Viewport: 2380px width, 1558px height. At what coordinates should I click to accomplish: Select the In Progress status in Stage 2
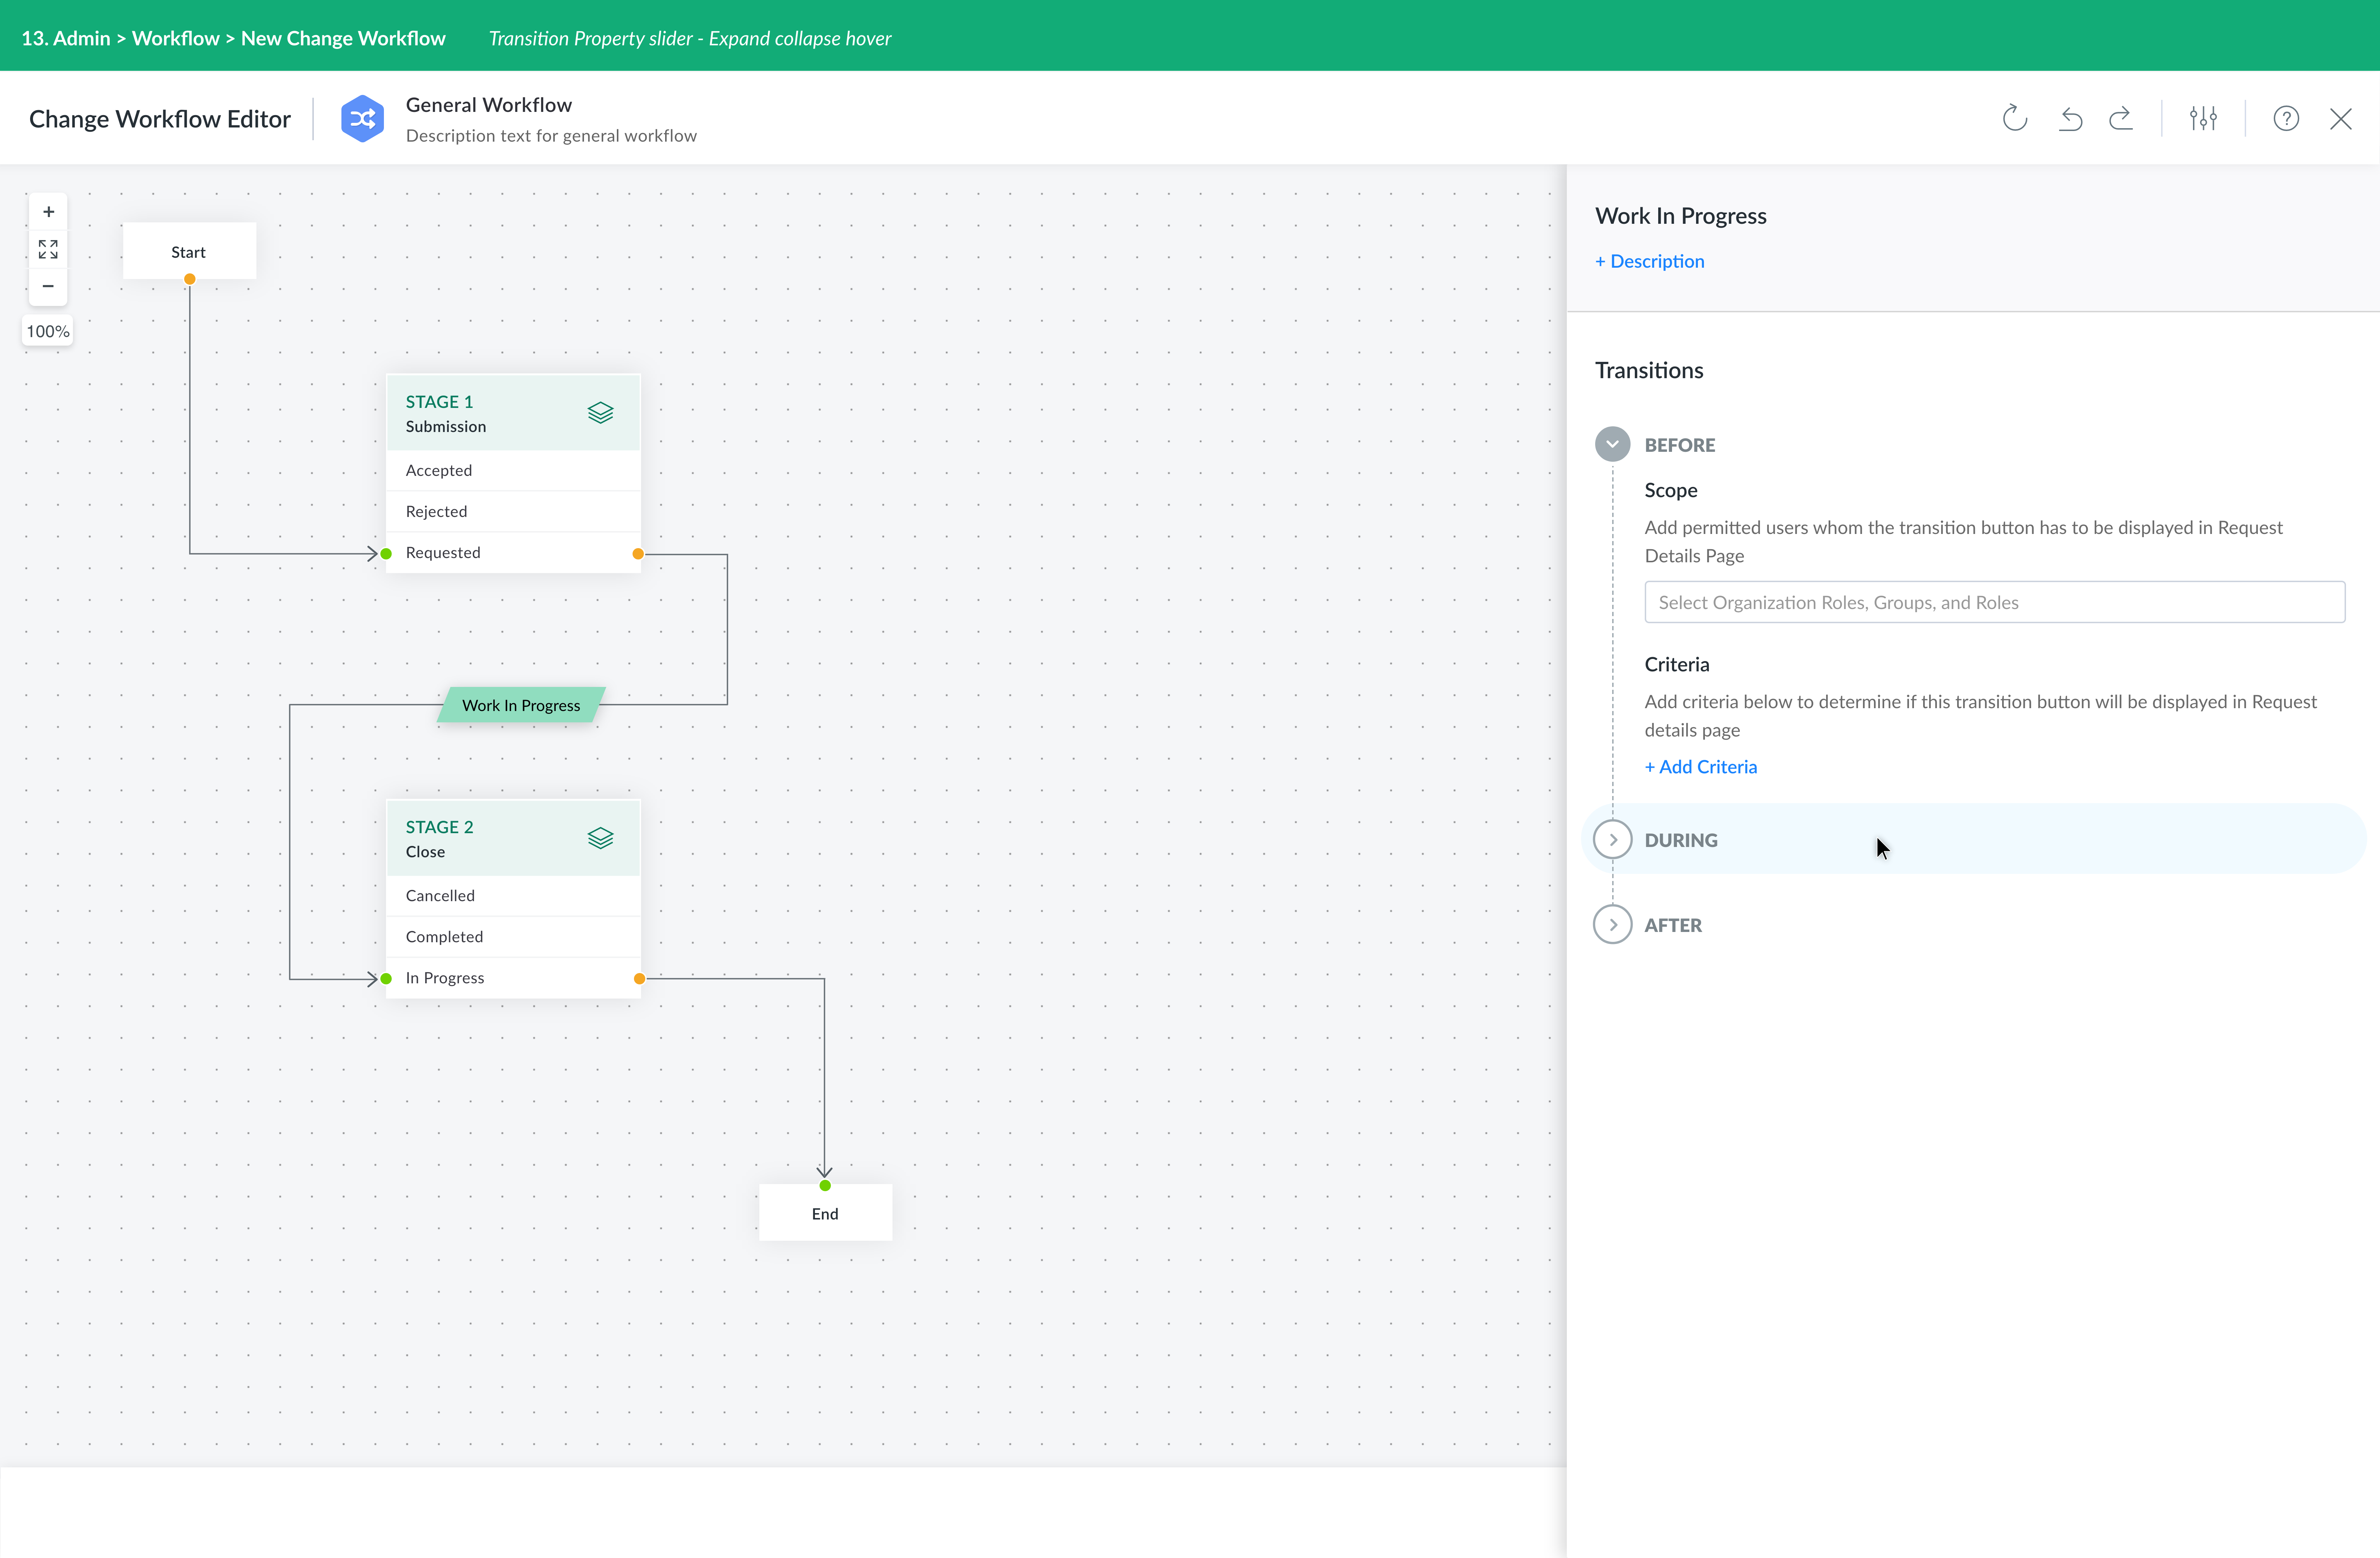513,978
